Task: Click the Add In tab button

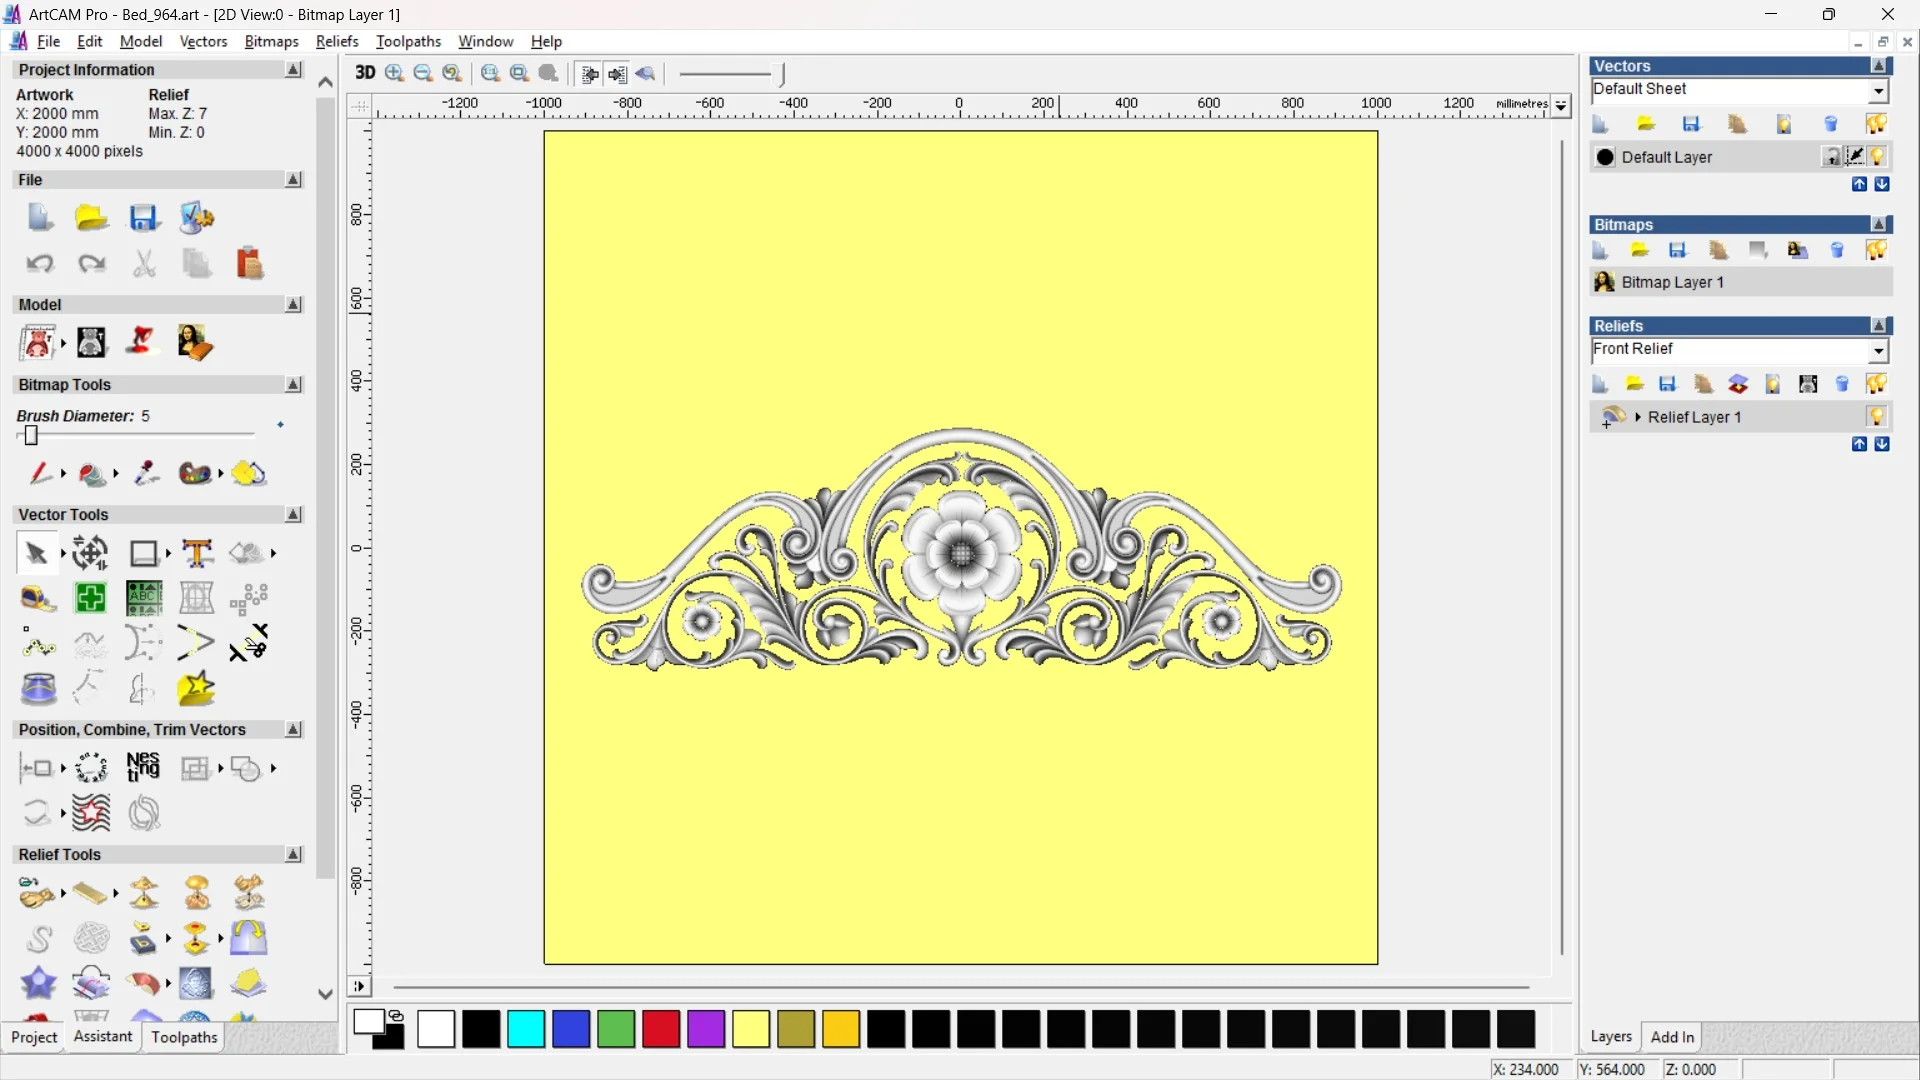Action: pos(1672,1037)
